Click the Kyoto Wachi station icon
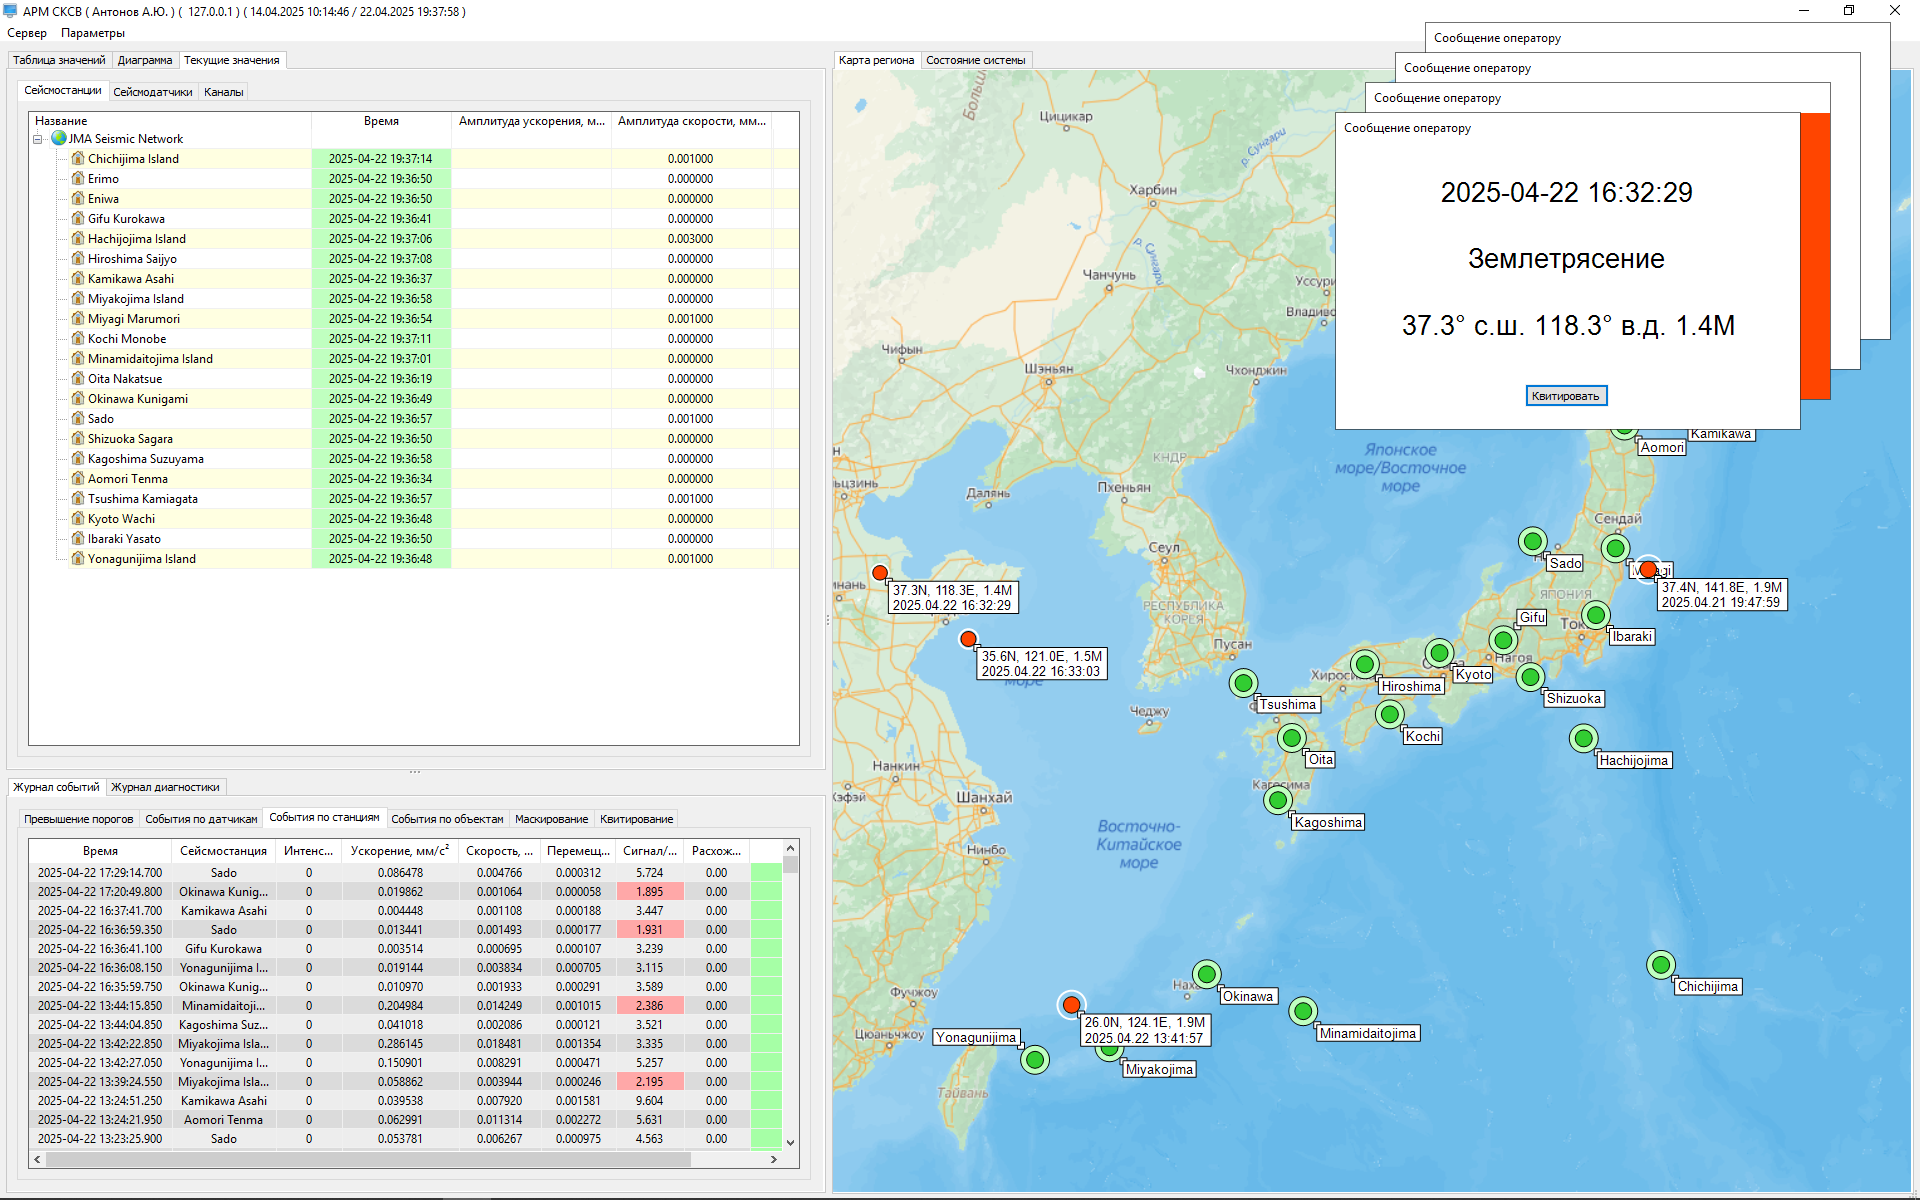Screen dimensions: 1920x1200 (78, 518)
